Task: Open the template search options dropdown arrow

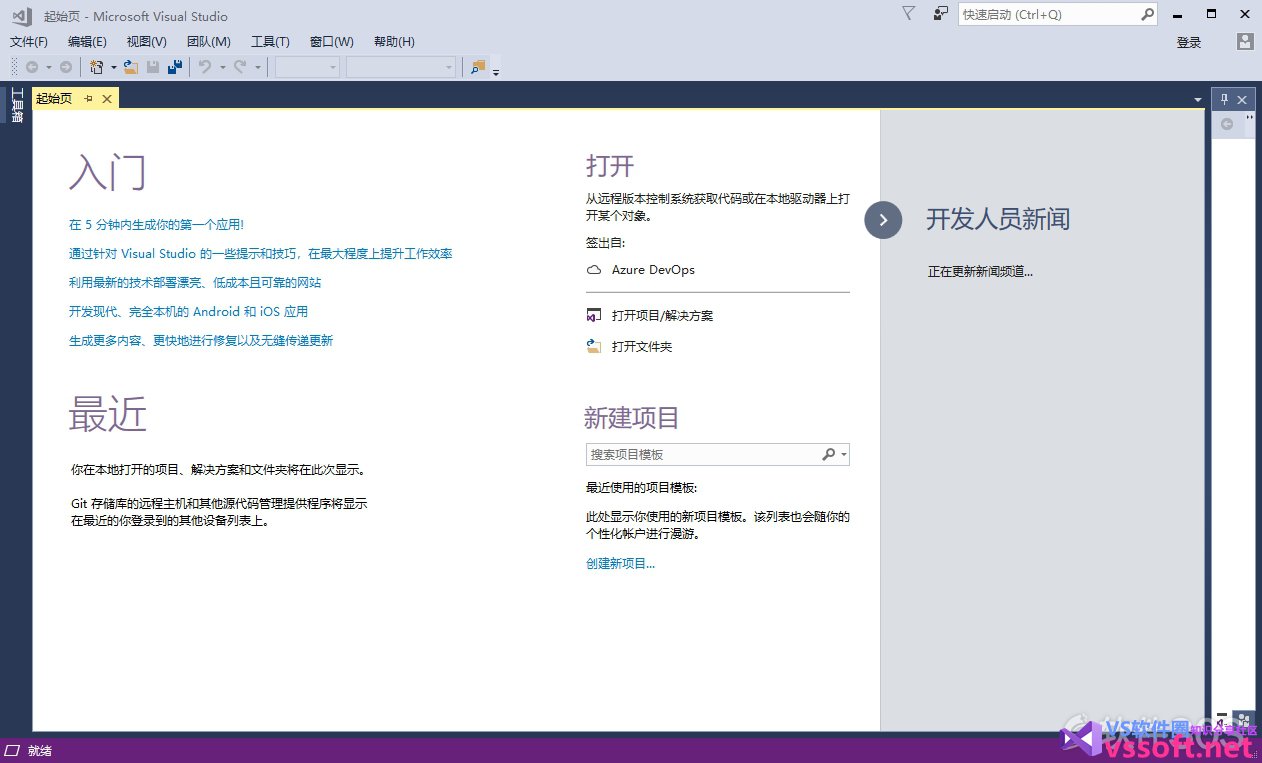Action: pyautogui.click(x=844, y=455)
